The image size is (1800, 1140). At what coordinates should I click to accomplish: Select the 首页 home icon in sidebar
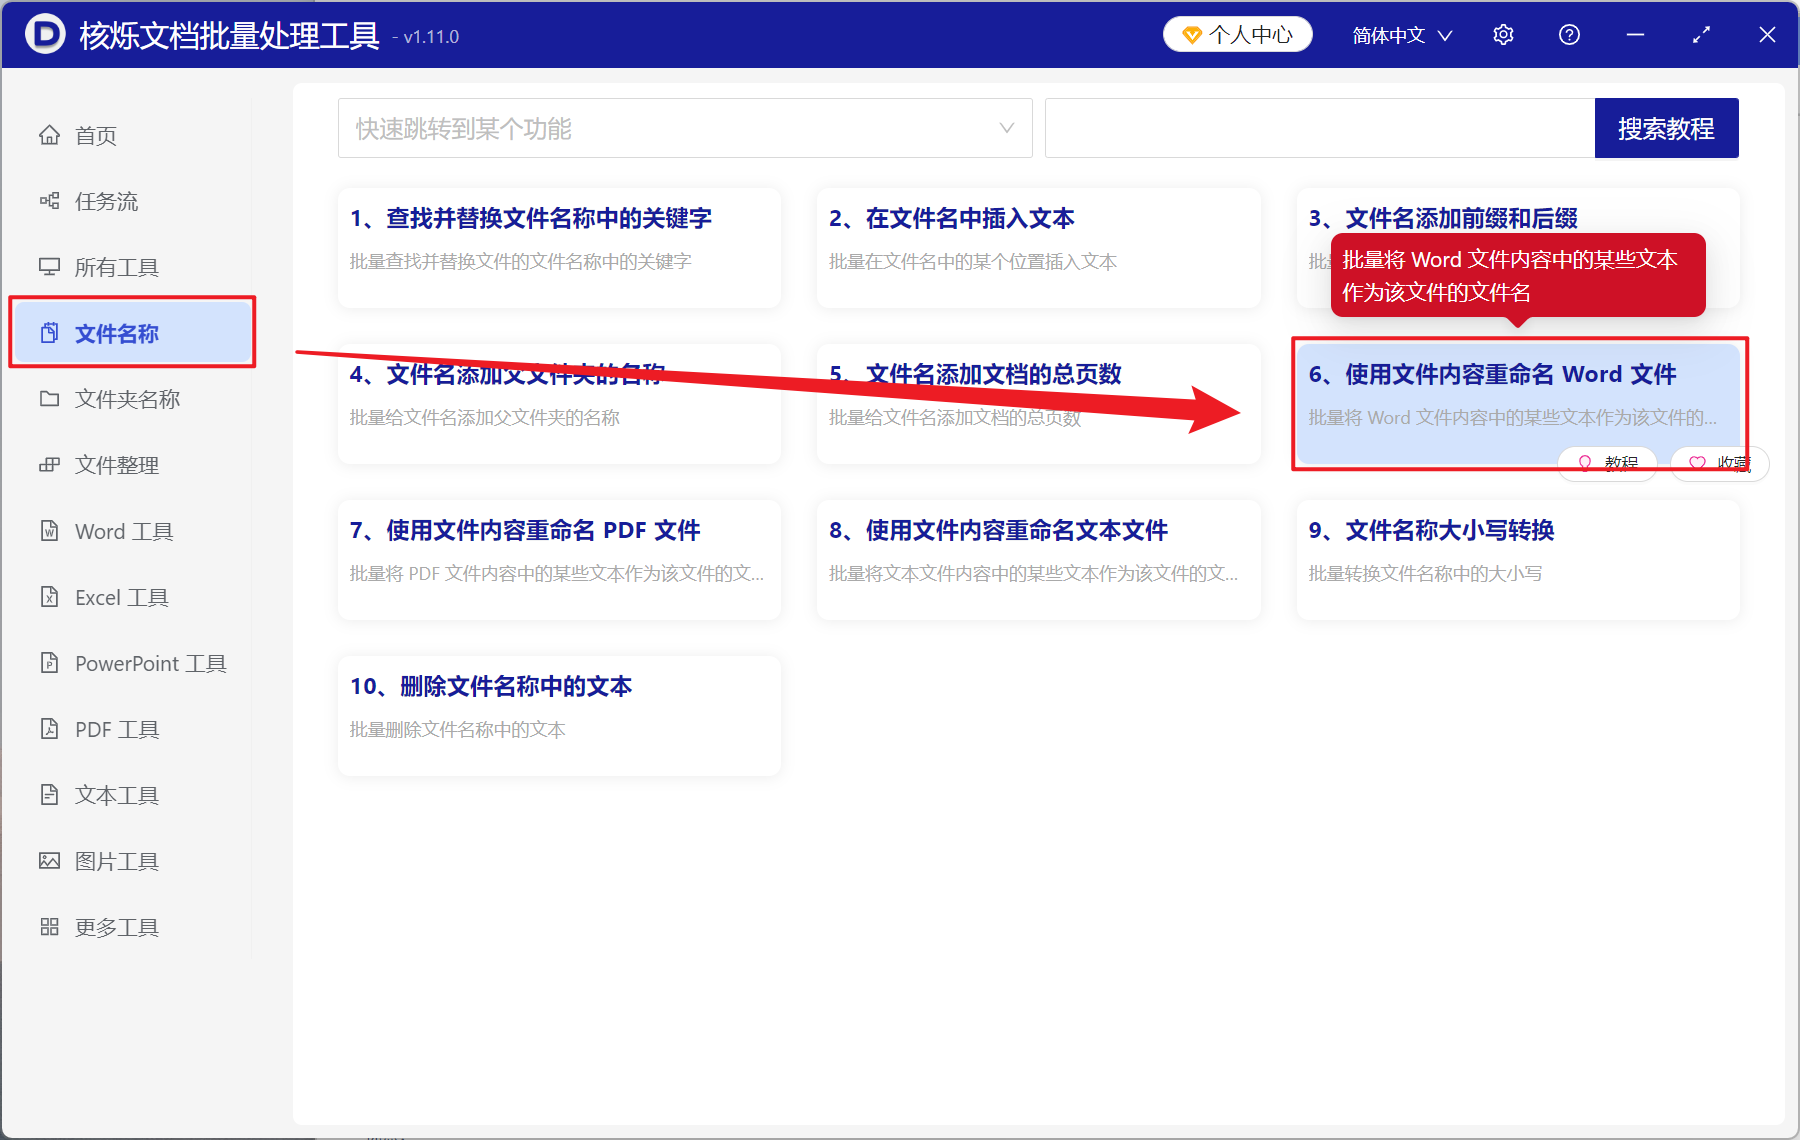[x=50, y=134]
